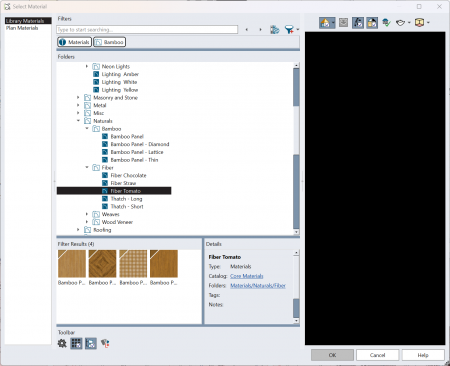Select the Thatch - Short material
Image resolution: width=450 pixels, height=366 pixels.
127,206
